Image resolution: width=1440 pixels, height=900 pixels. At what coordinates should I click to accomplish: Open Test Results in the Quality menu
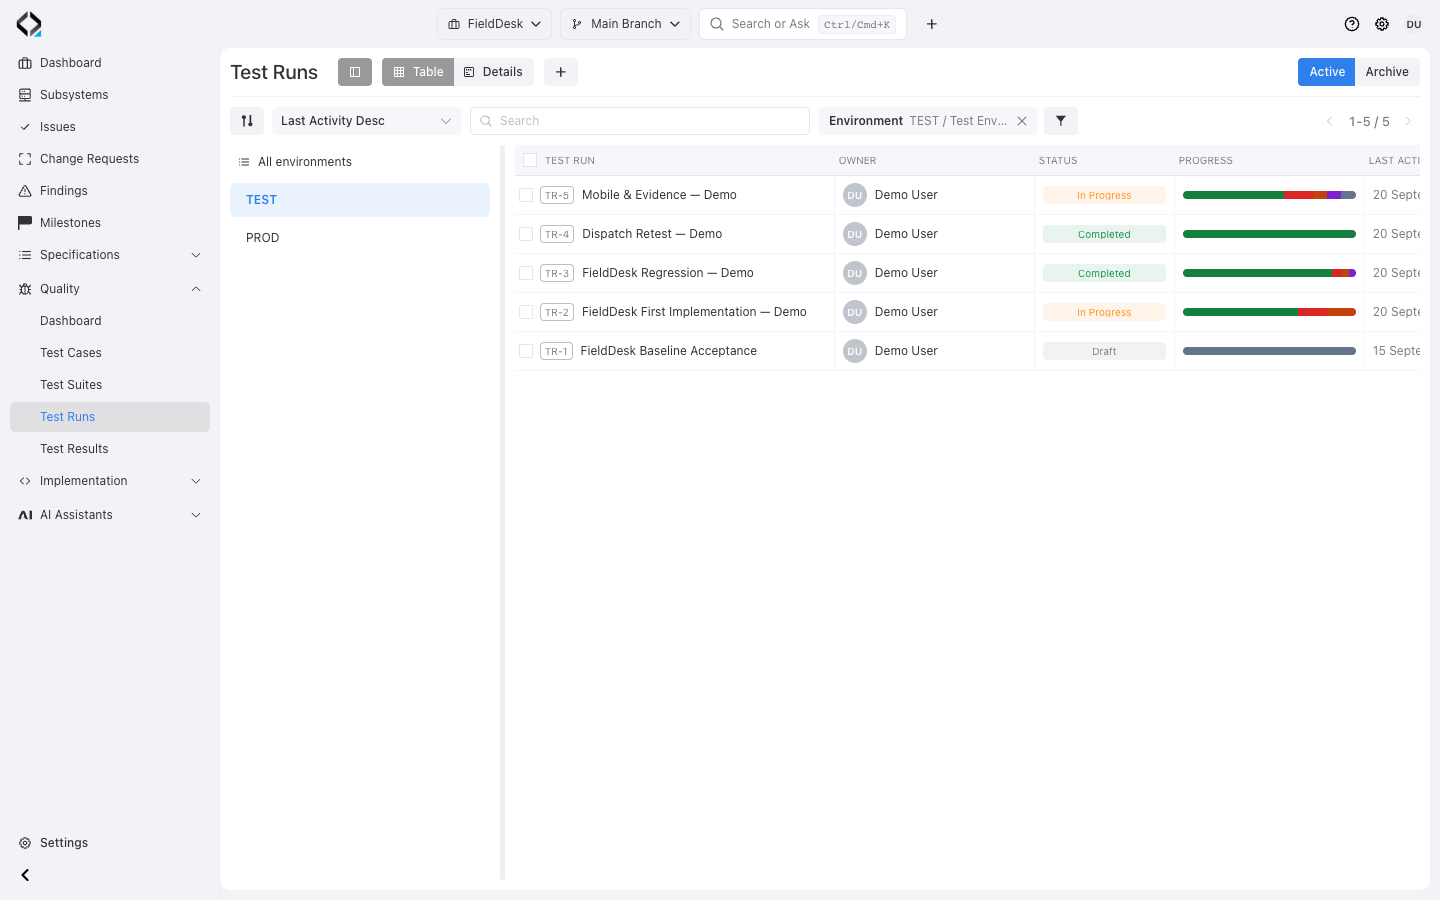click(110, 449)
